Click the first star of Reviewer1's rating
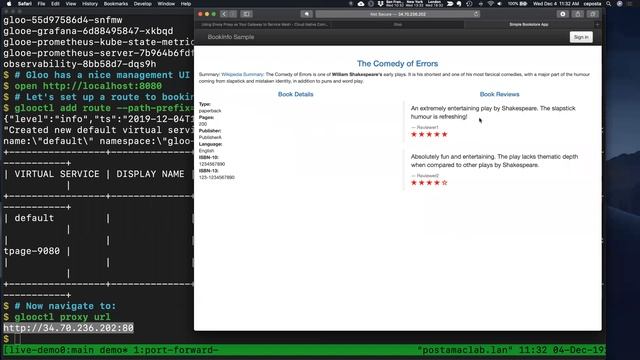 (x=414, y=134)
